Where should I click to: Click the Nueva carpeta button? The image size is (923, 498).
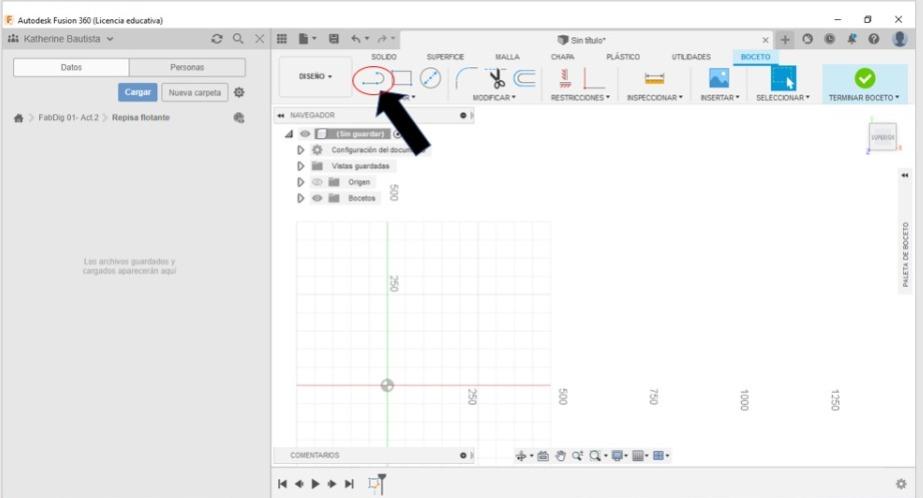[x=195, y=92]
